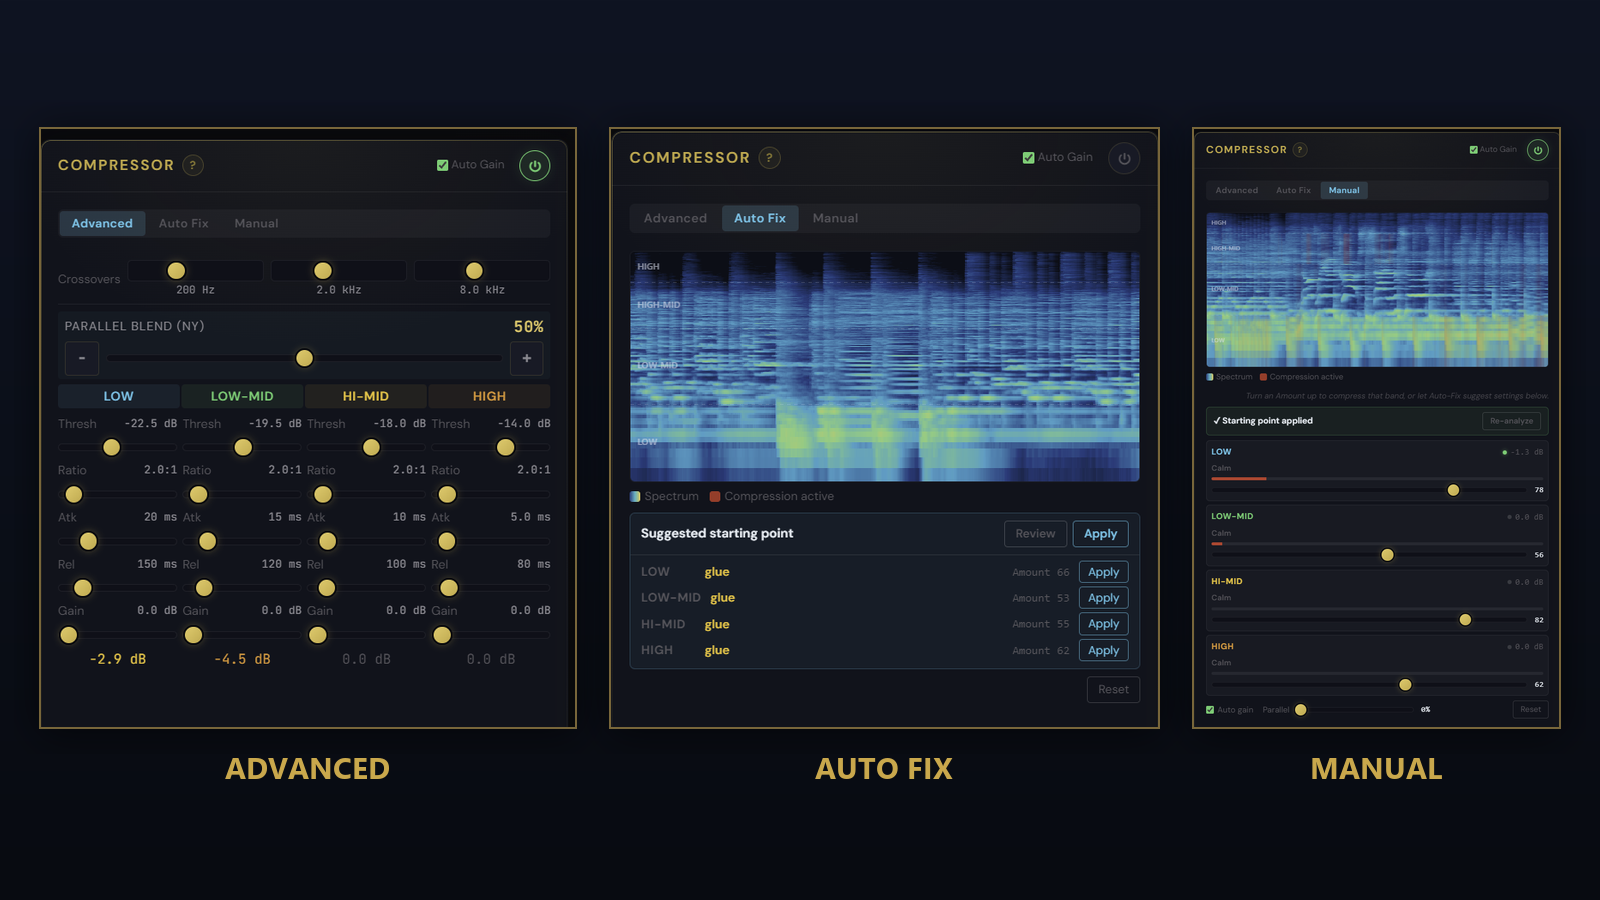This screenshot has width=1600, height=900.
Task: Click LOW band Thresh slider knob
Action: [112, 447]
